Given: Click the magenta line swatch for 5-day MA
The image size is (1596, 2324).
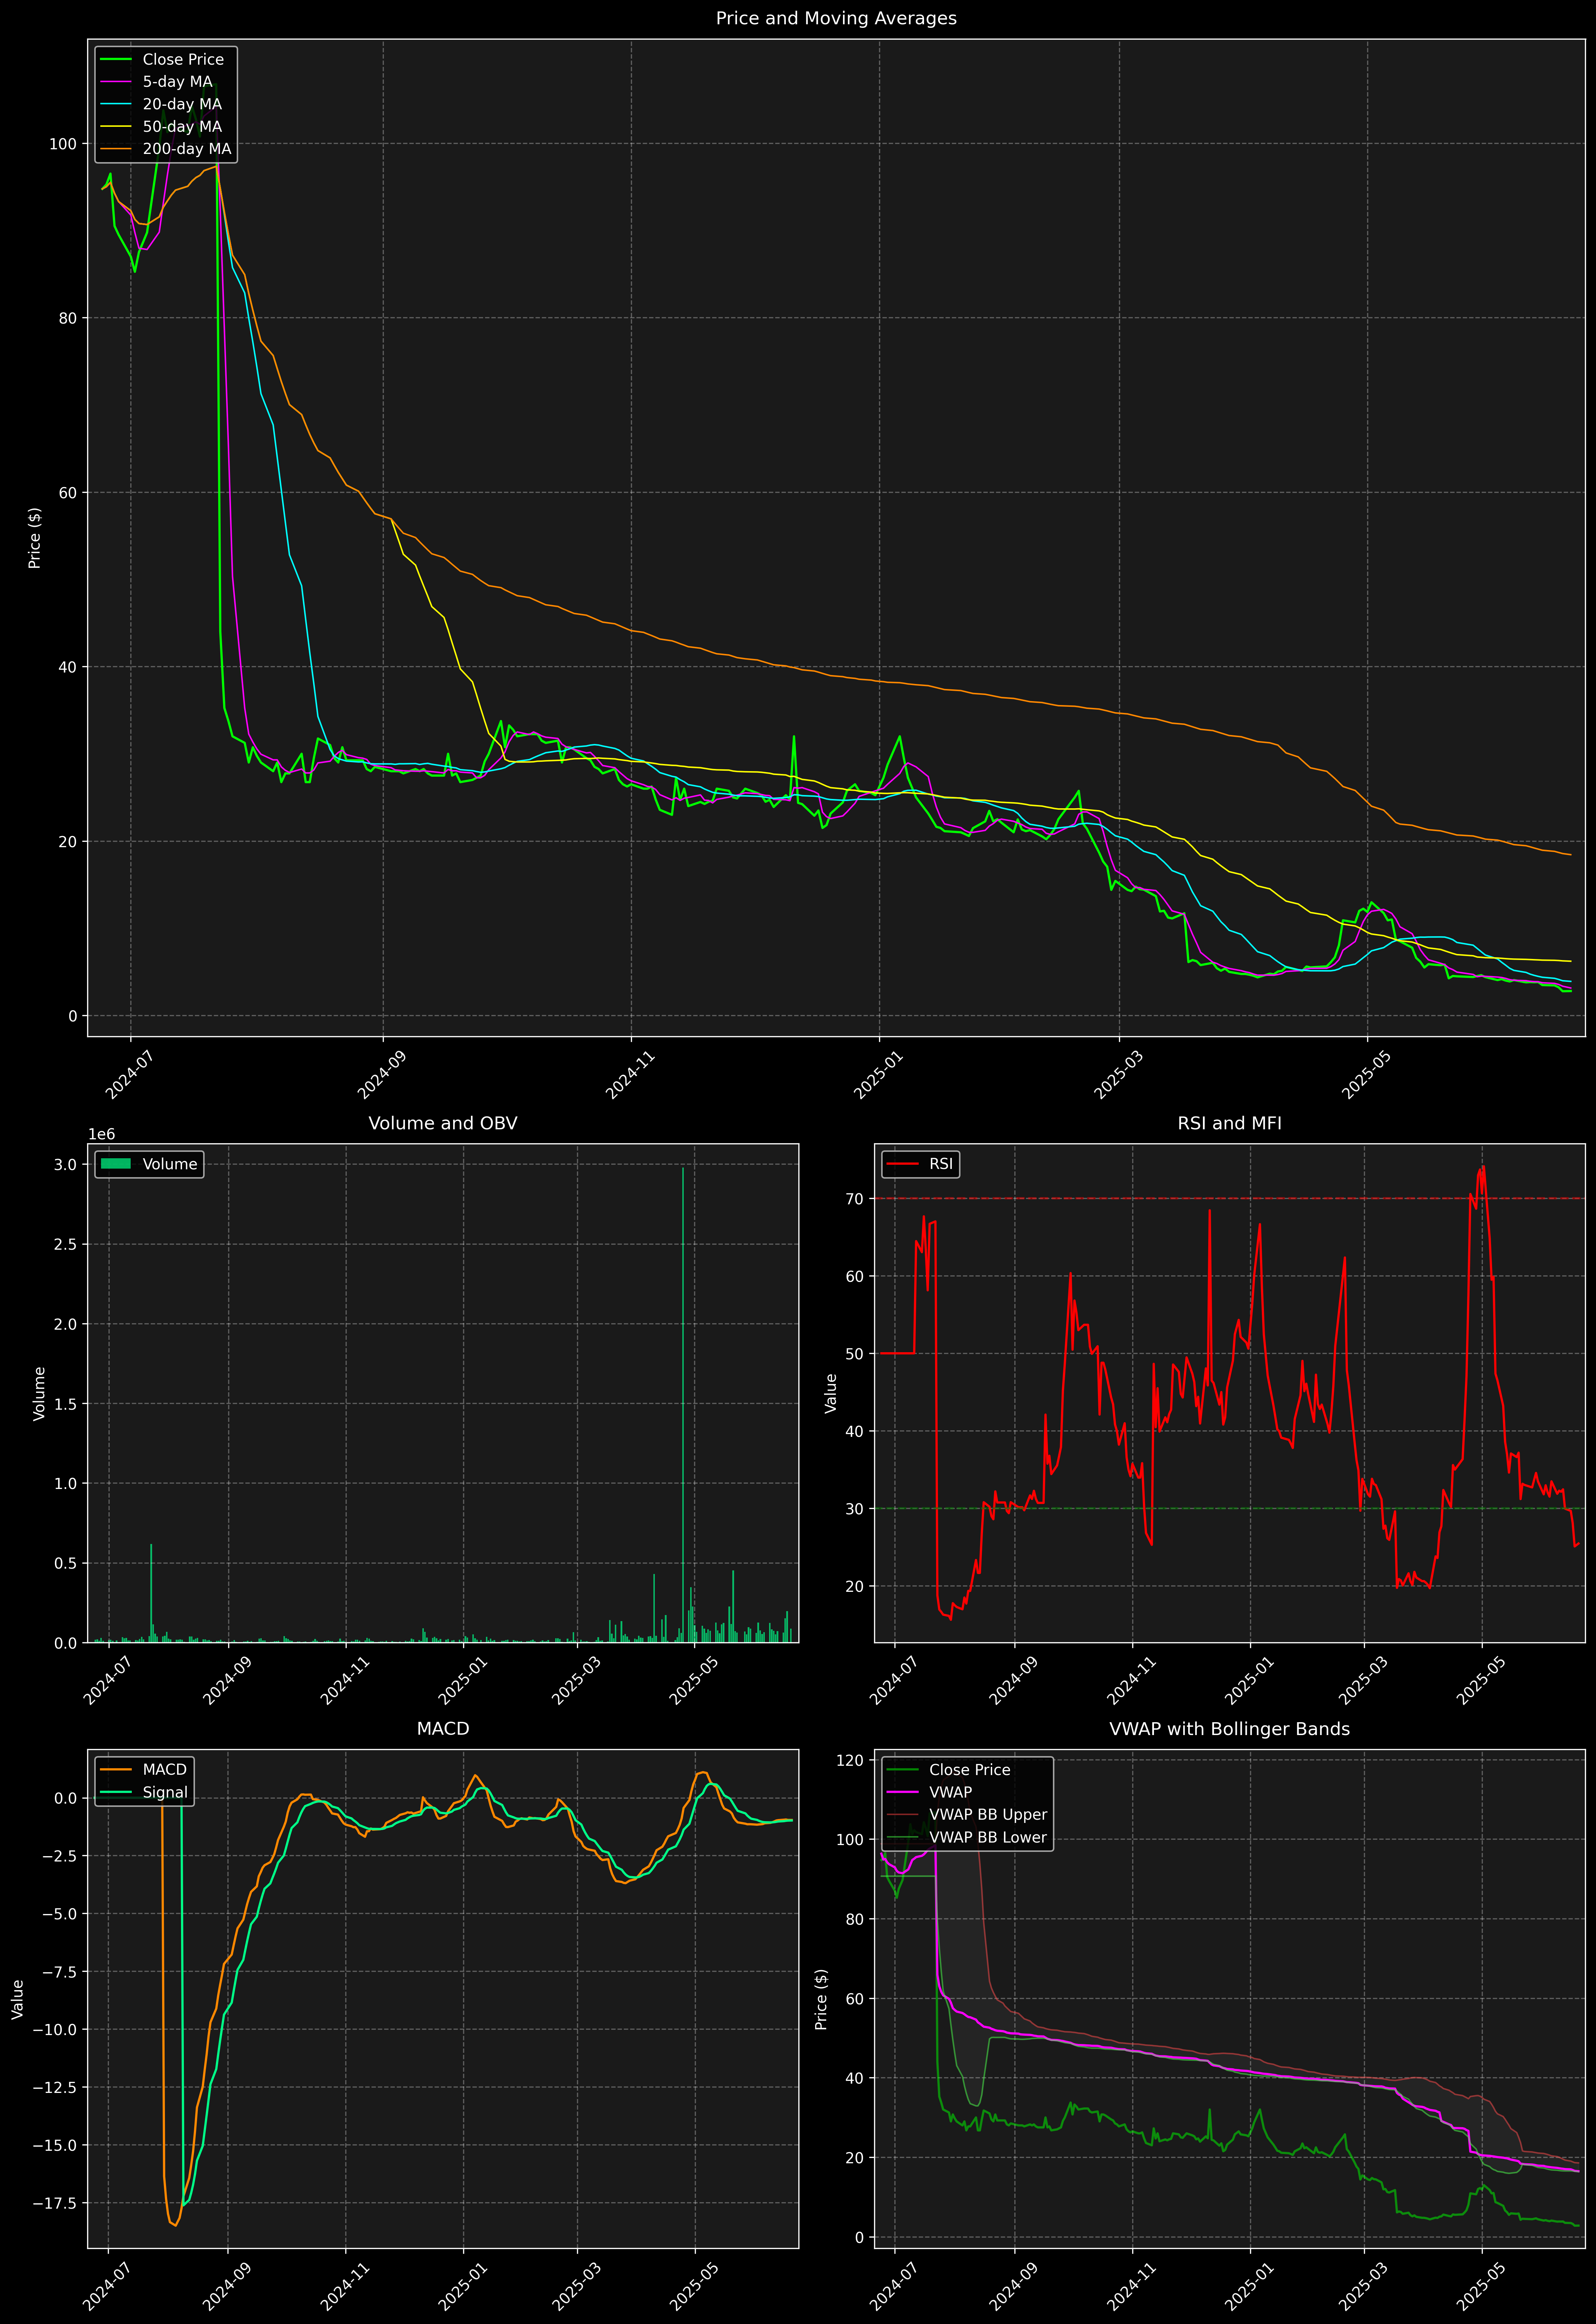Looking at the screenshot, I should pyautogui.click(x=116, y=82).
